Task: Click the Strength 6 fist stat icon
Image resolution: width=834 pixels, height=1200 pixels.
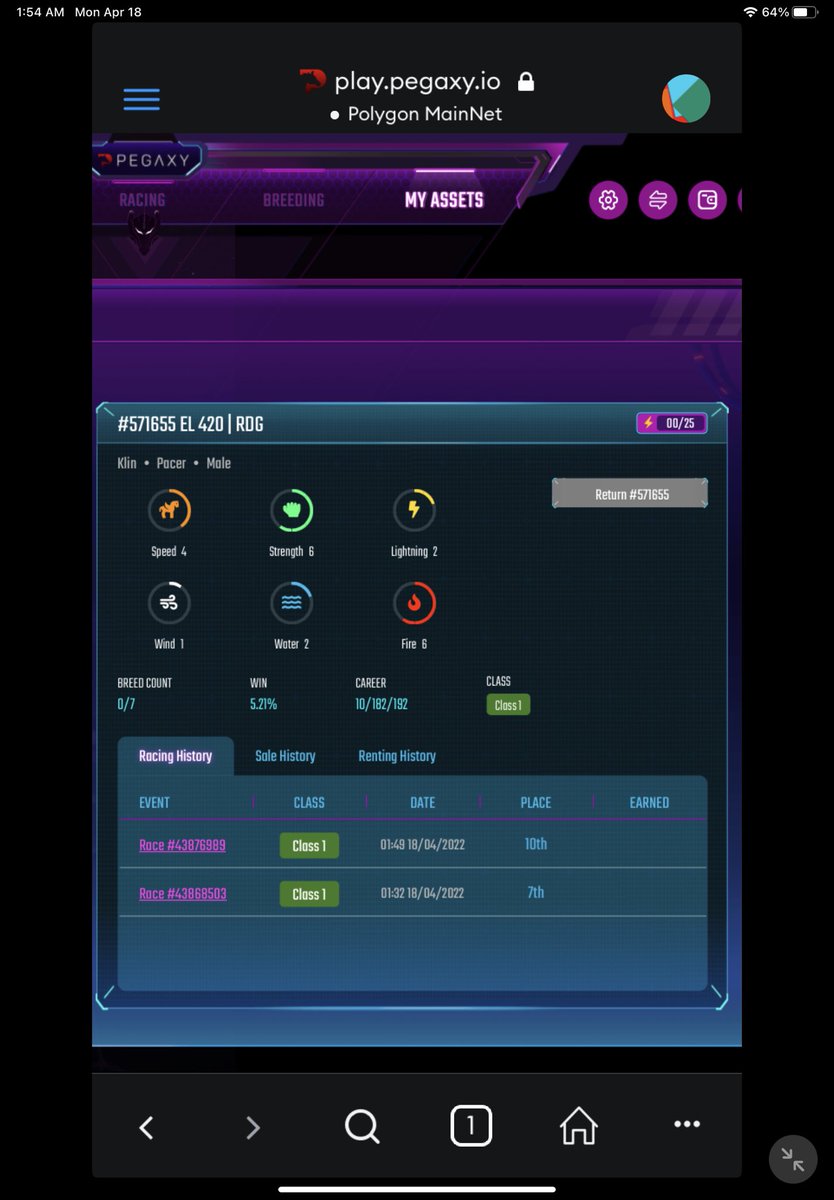Action: 292,510
